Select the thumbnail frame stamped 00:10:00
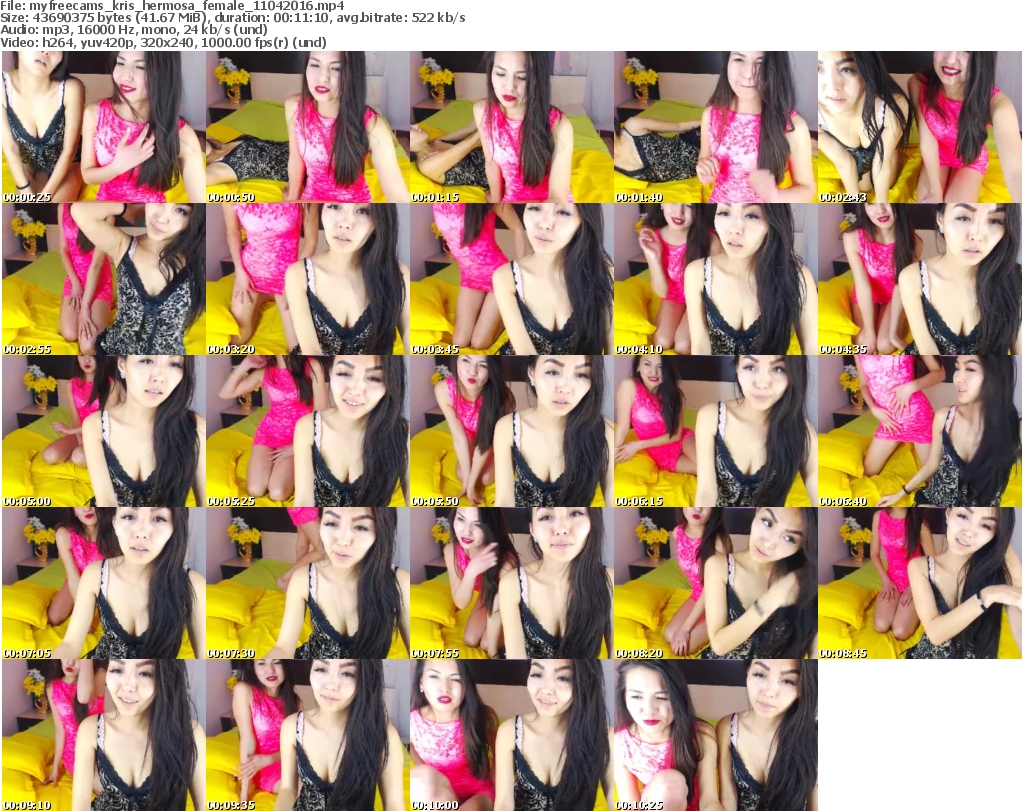This screenshot has width=1024, height=811. 511,735
